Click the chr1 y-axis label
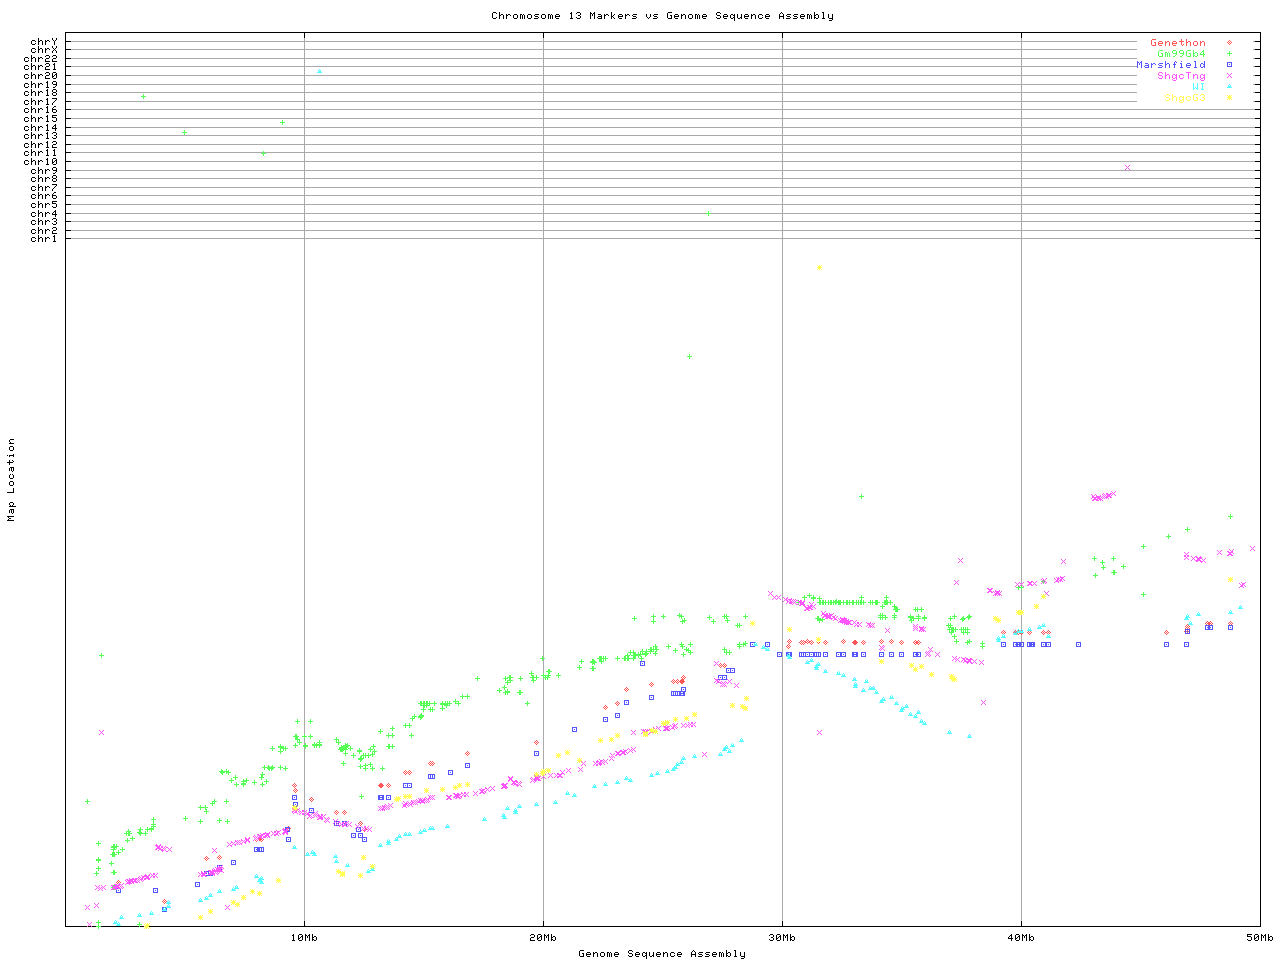The height and width of the screenshot is (960, 1280). tap(43, 239)
